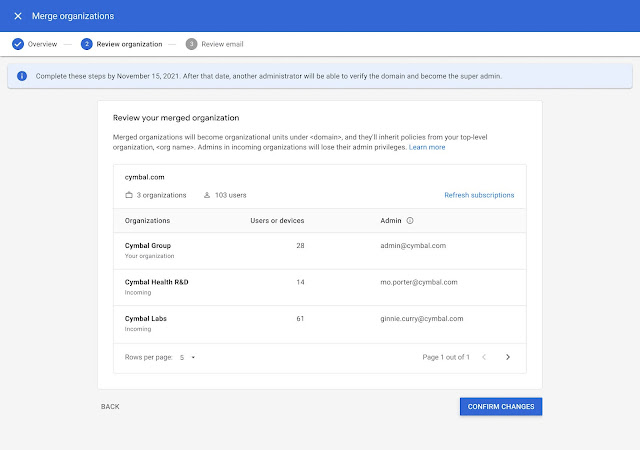640x450 pixels.
Task: Click the November 15, 2021 deadline notice text
Action: coord(269,76)
